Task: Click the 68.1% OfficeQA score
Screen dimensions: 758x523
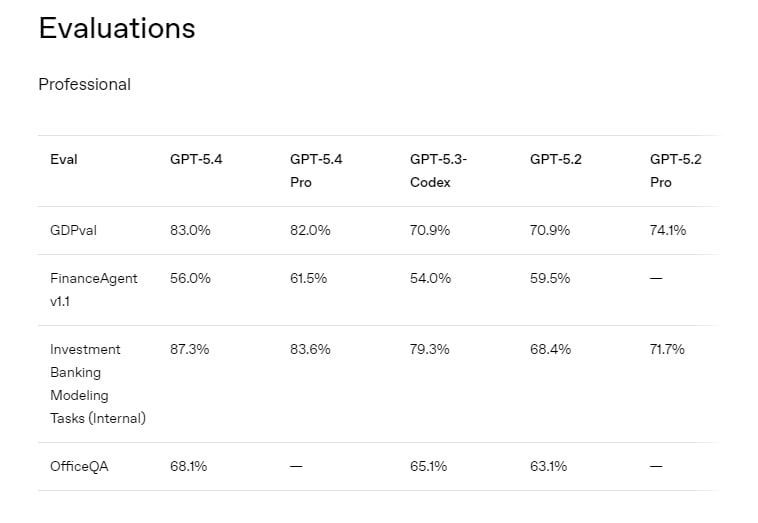Action: pyautogui.click(x=188, y=466)
